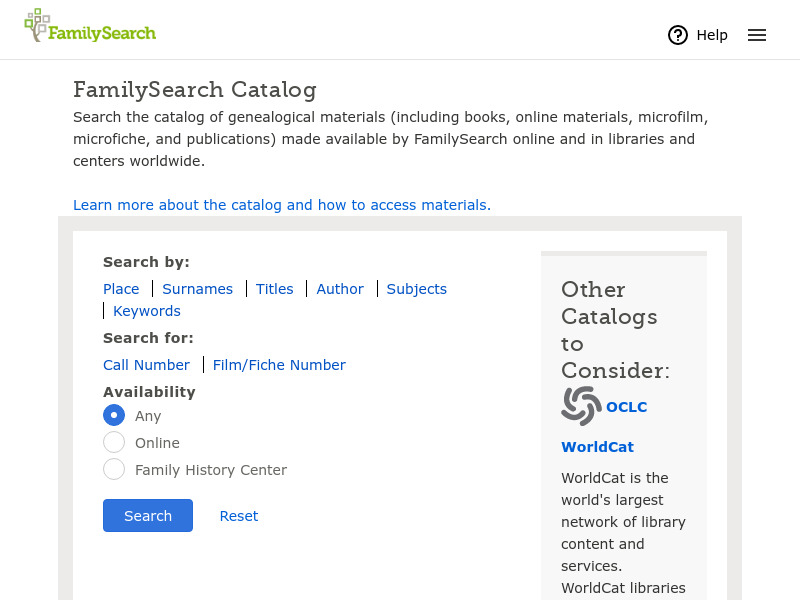Open the WorldCat link
800x600 pixels.
[x=597, y=447]
